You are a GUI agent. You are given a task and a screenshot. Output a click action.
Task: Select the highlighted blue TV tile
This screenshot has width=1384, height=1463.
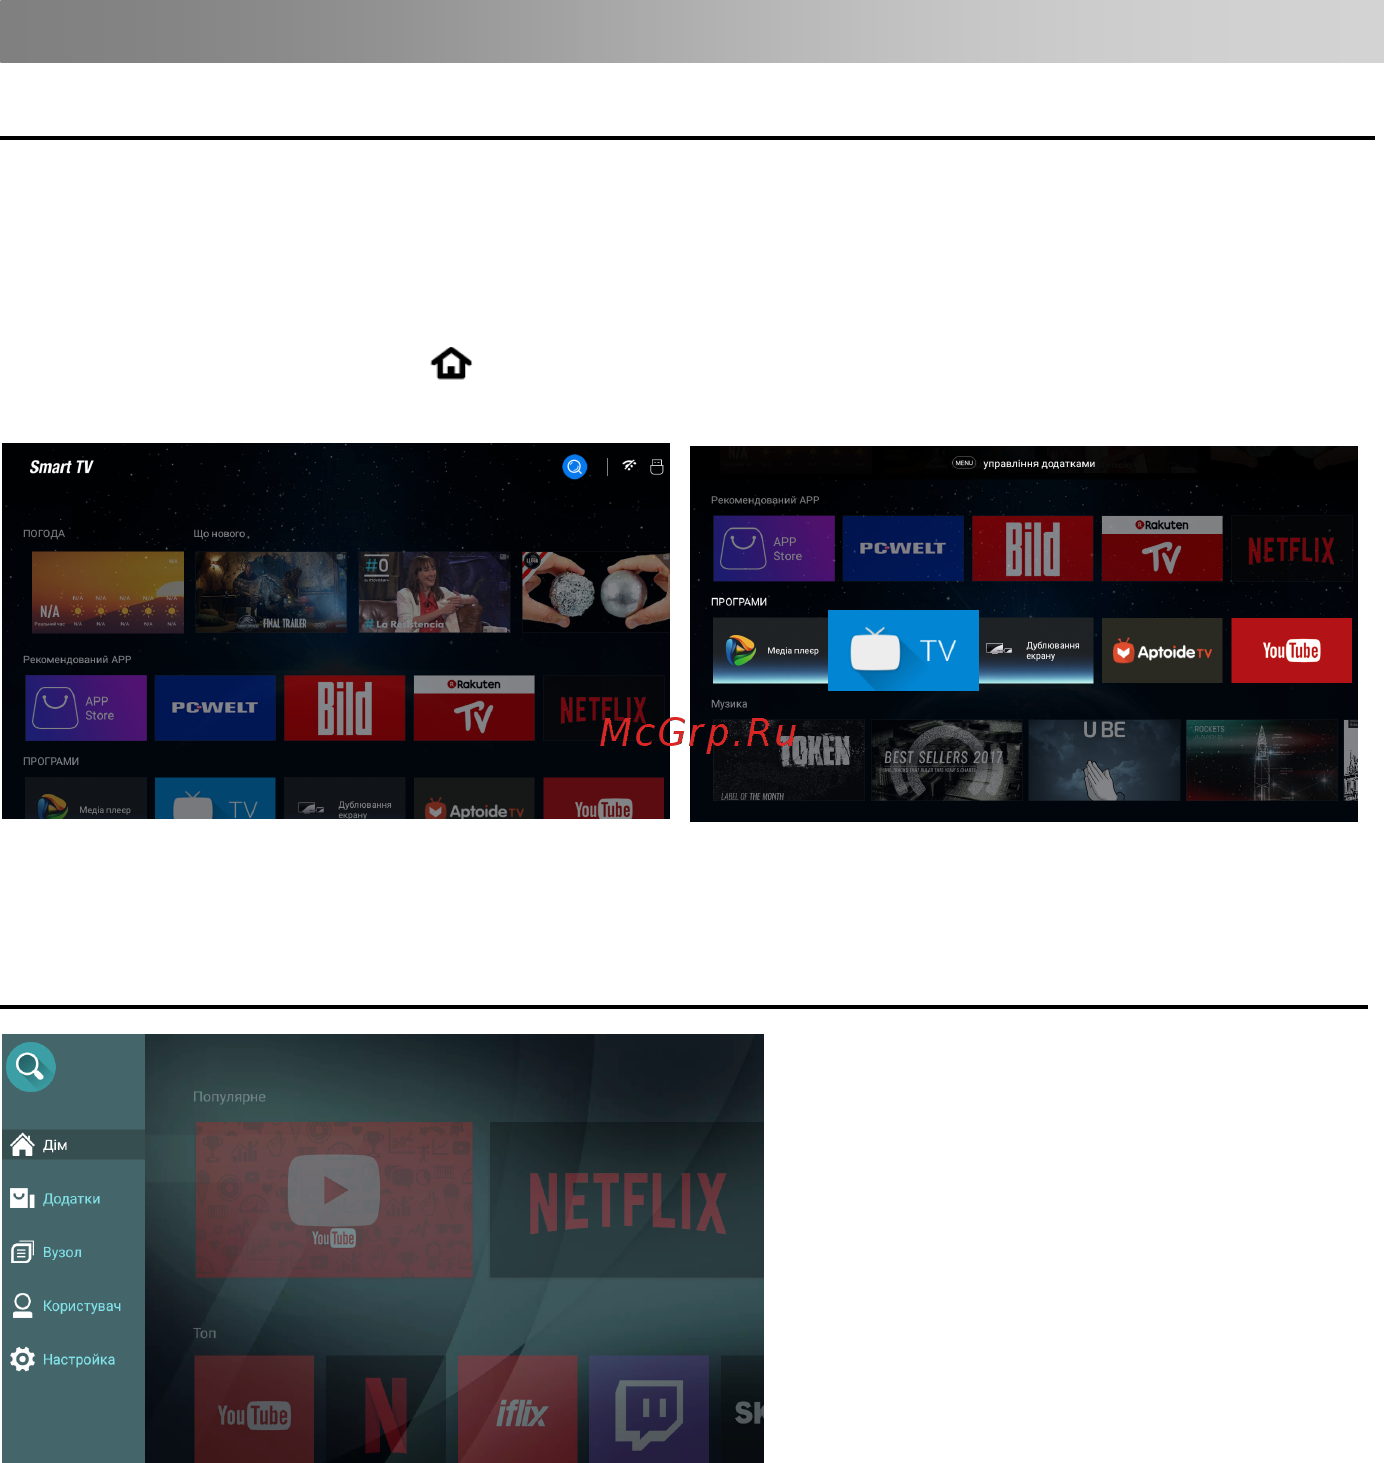903,650
